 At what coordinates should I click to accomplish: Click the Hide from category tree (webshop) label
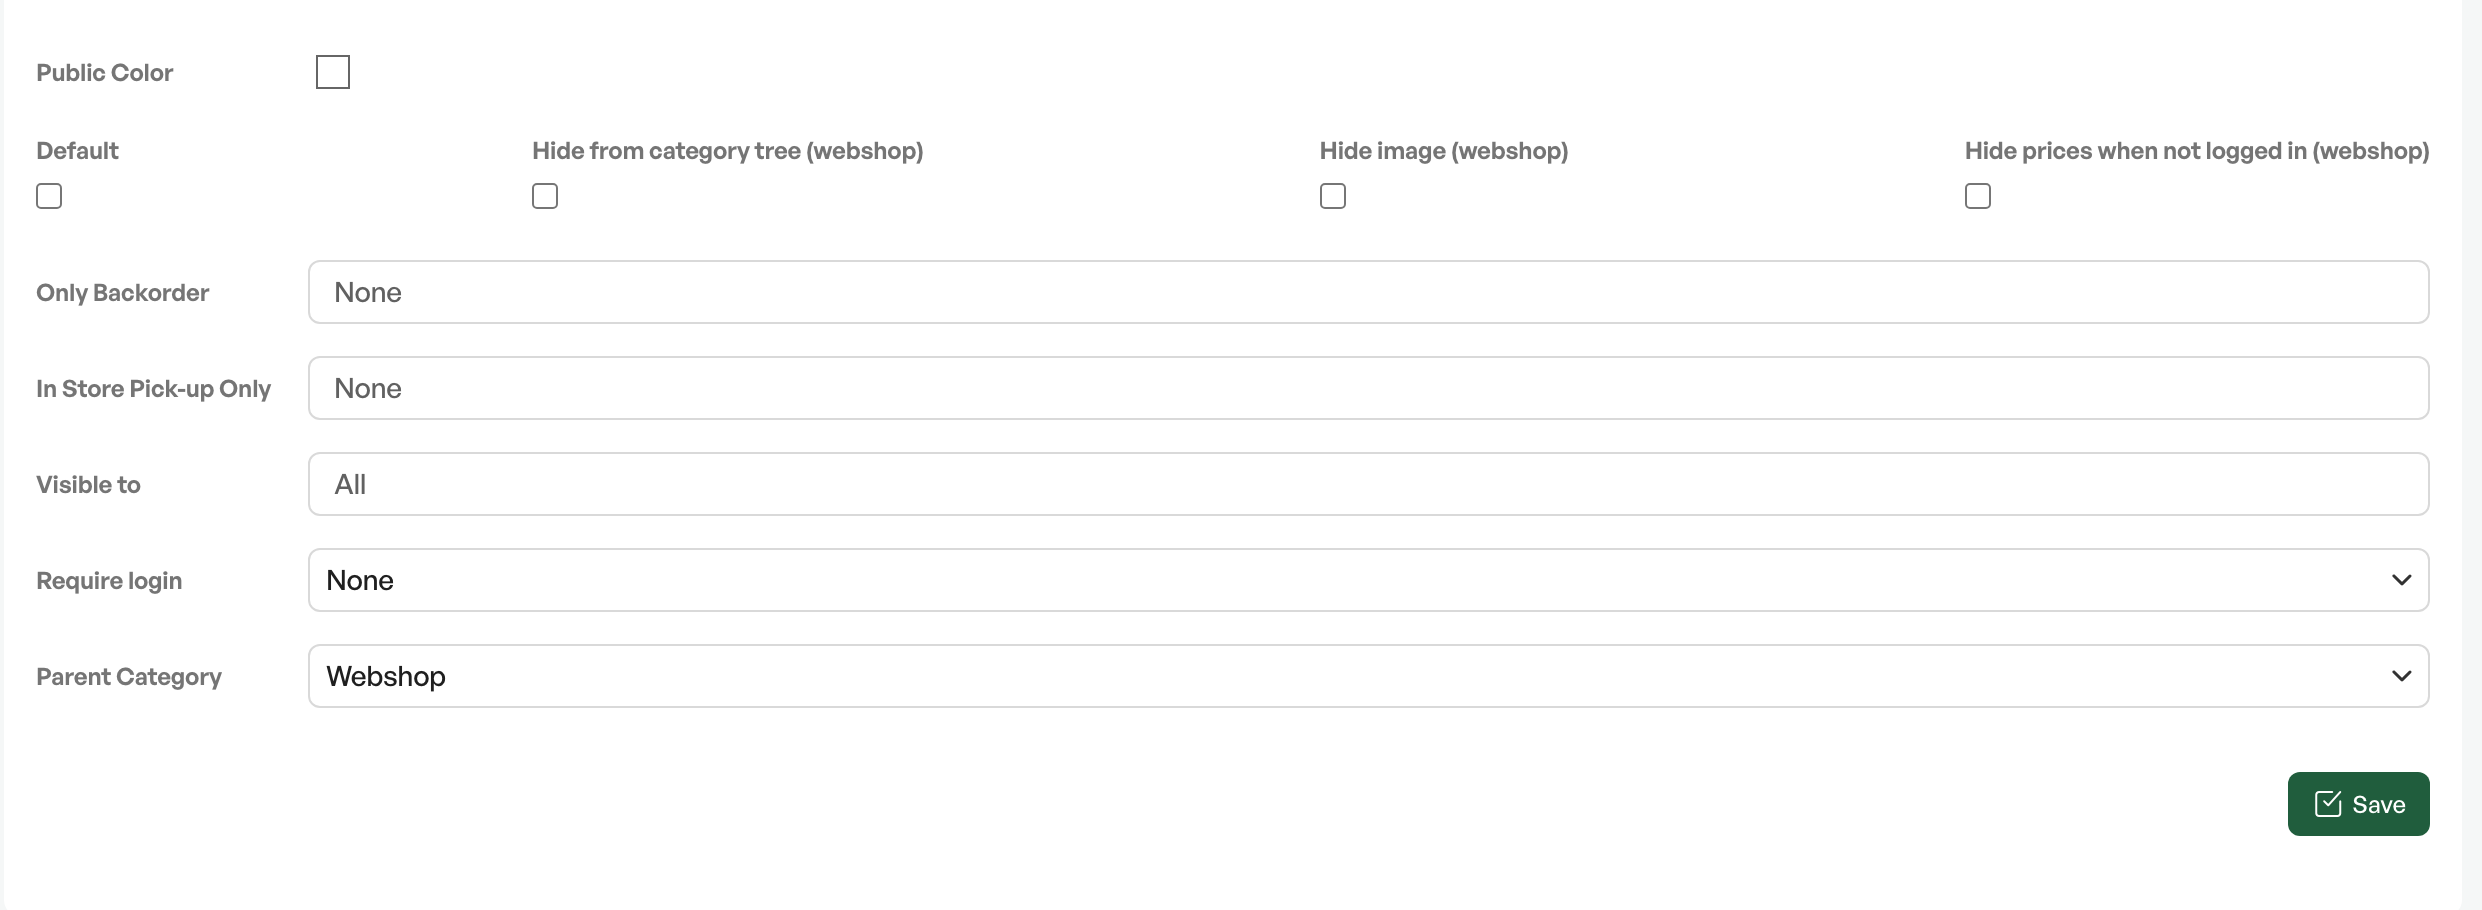728,151
